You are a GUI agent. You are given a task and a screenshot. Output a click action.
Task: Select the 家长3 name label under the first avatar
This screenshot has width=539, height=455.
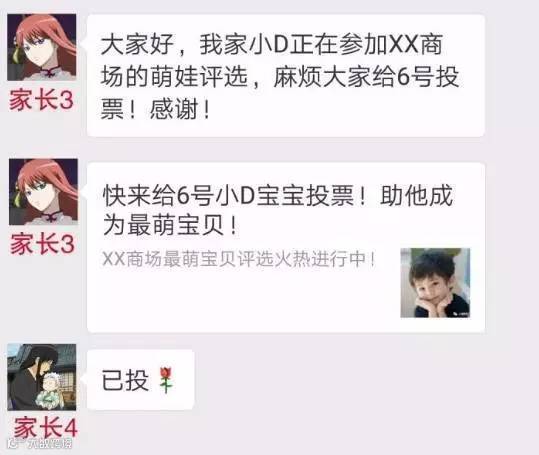[41, 100]
